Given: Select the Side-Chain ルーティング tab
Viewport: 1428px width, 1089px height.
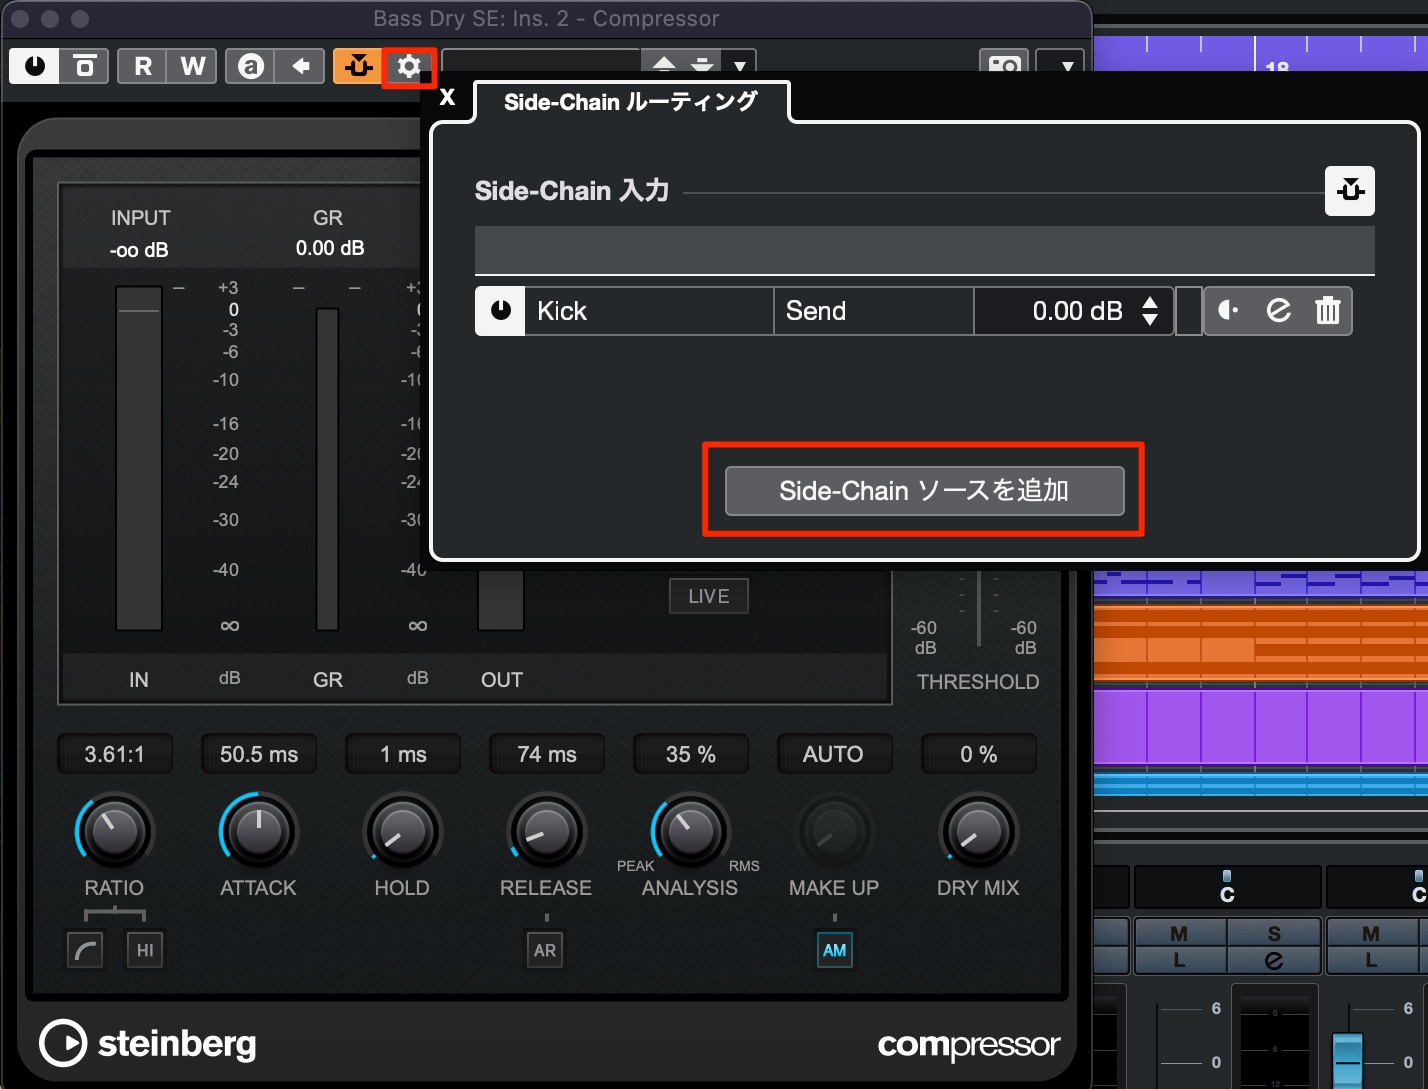Looking at the screenshot, I should tap(631, 102).
